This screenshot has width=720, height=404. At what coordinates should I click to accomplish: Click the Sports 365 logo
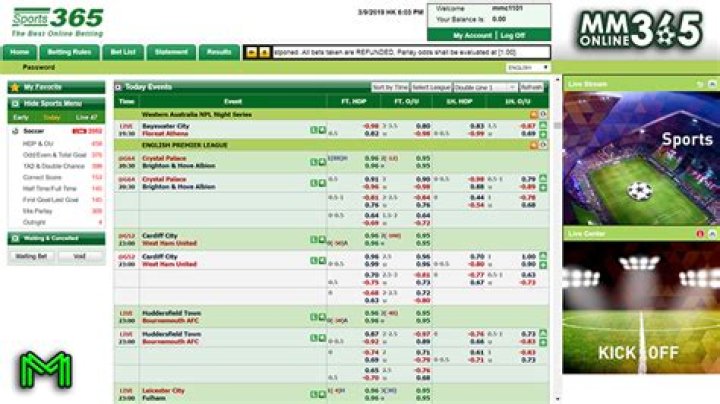[x=58, y=22]
